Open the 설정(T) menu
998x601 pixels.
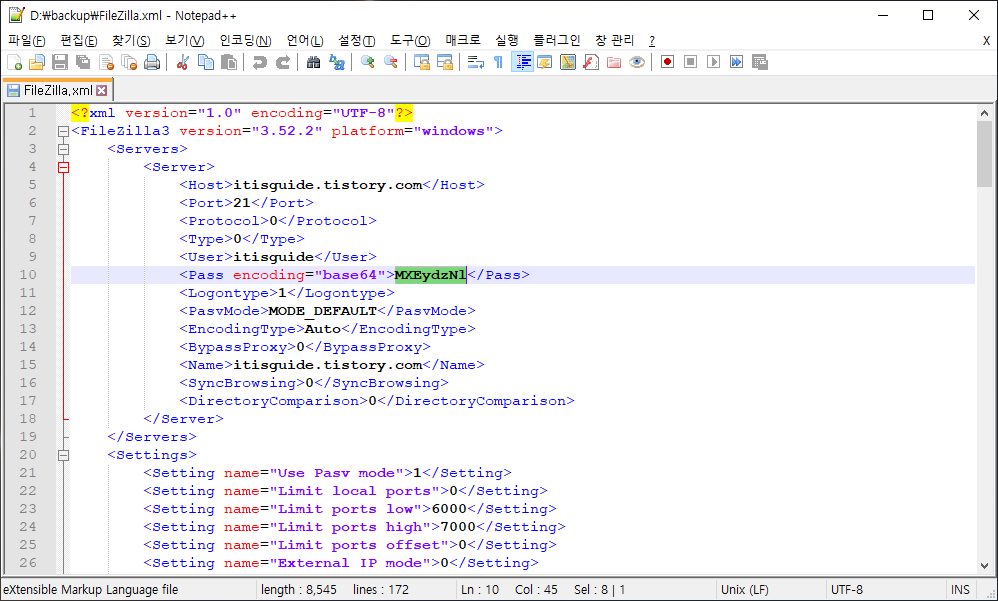356,41
